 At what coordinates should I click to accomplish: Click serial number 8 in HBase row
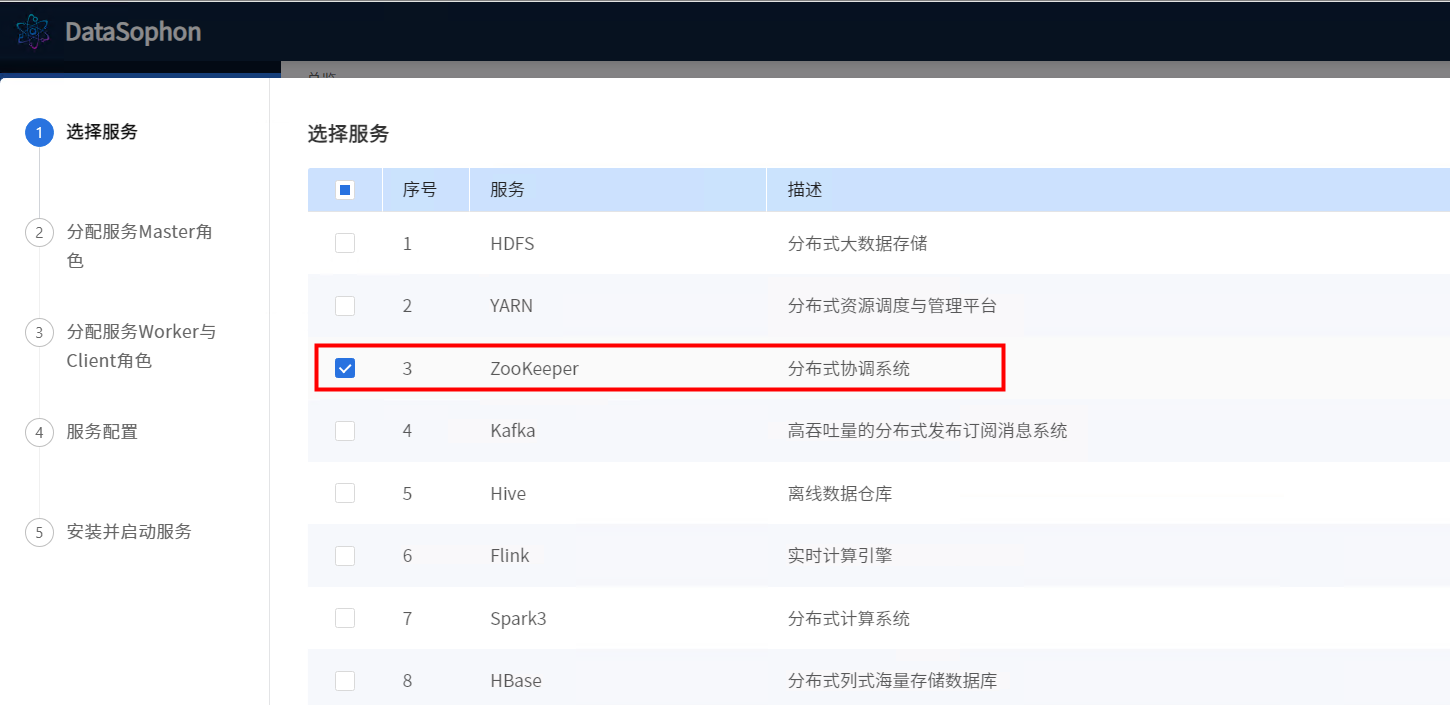[407, 680]
